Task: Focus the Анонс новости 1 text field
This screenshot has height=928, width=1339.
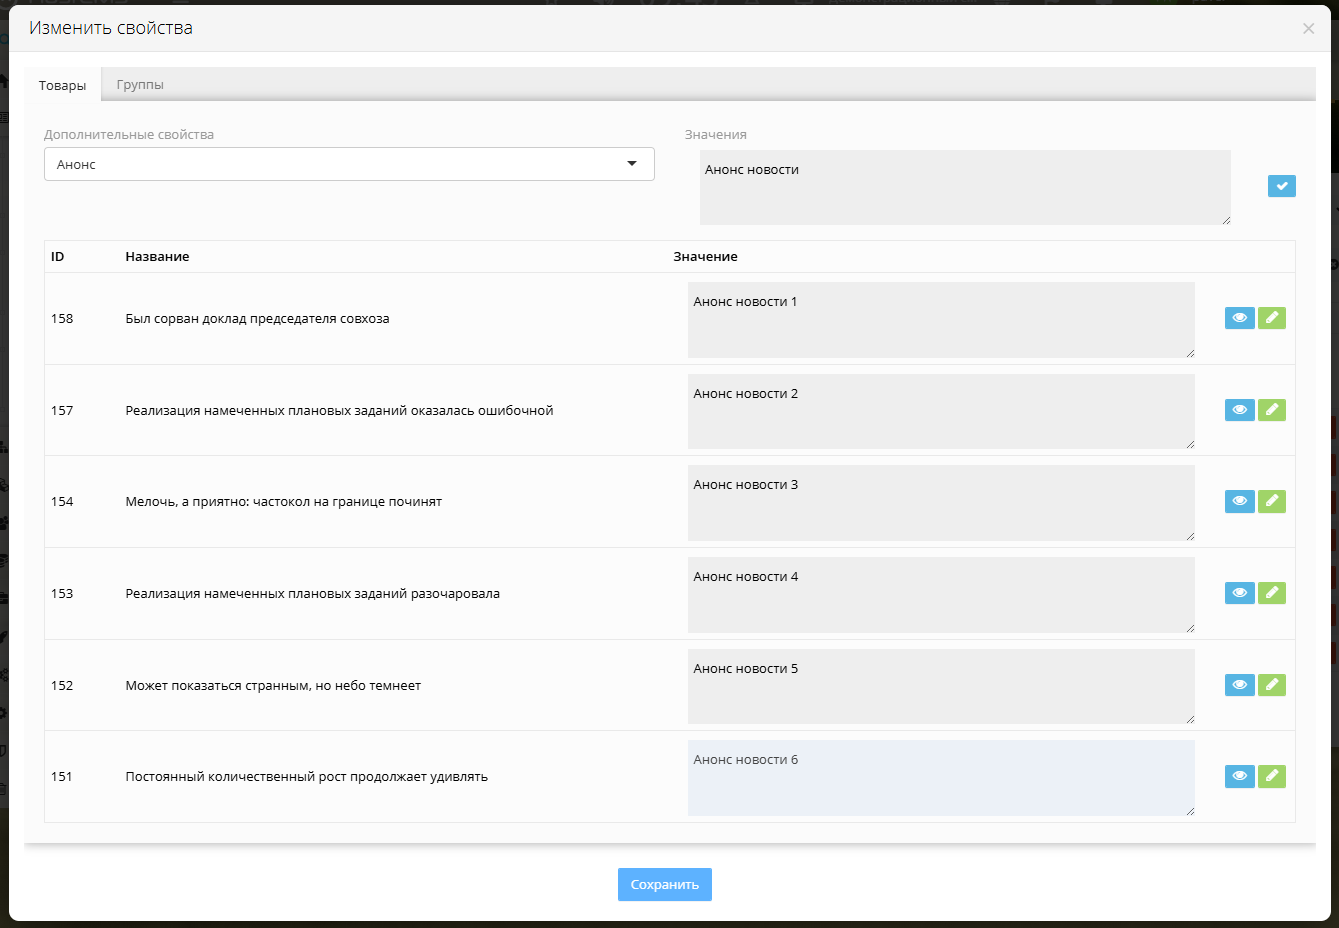Action: (x=940, y=320)
